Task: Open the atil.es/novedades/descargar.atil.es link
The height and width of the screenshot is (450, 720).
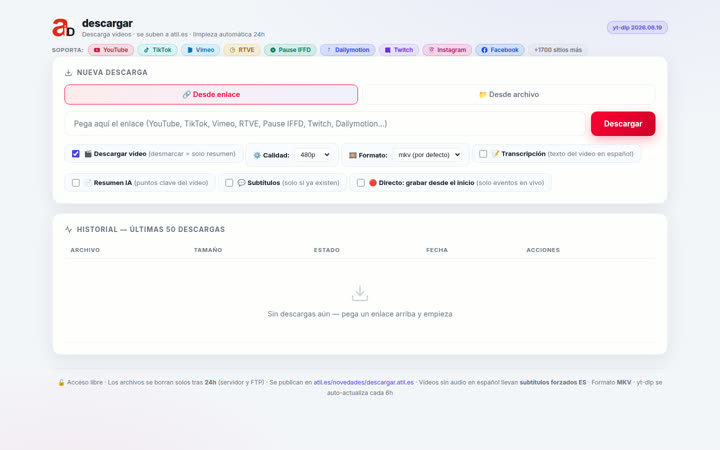Action: [x=364, y=382]
